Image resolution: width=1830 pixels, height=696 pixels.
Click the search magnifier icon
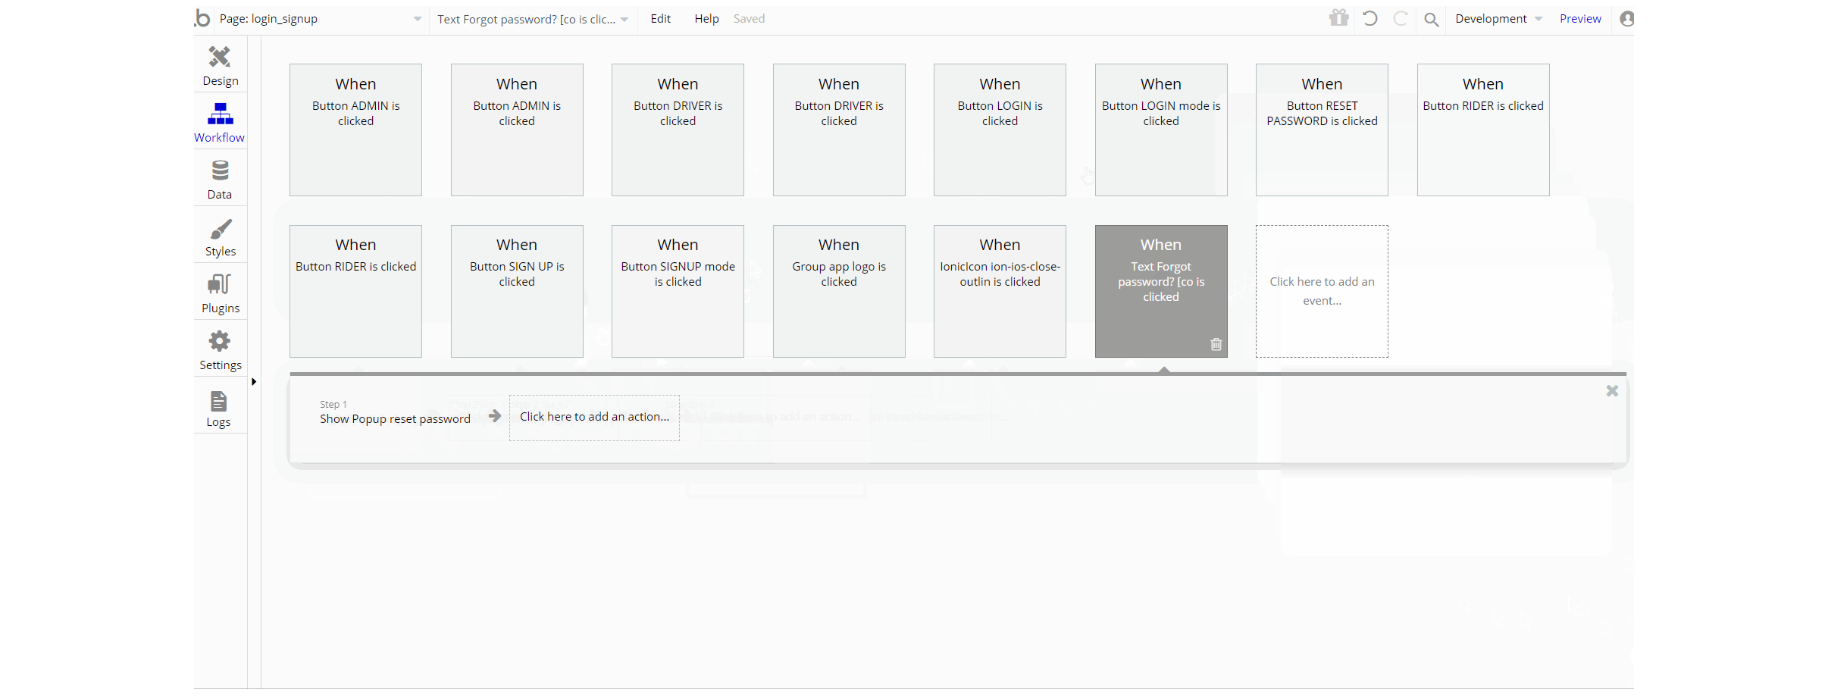coord(1432,19)
